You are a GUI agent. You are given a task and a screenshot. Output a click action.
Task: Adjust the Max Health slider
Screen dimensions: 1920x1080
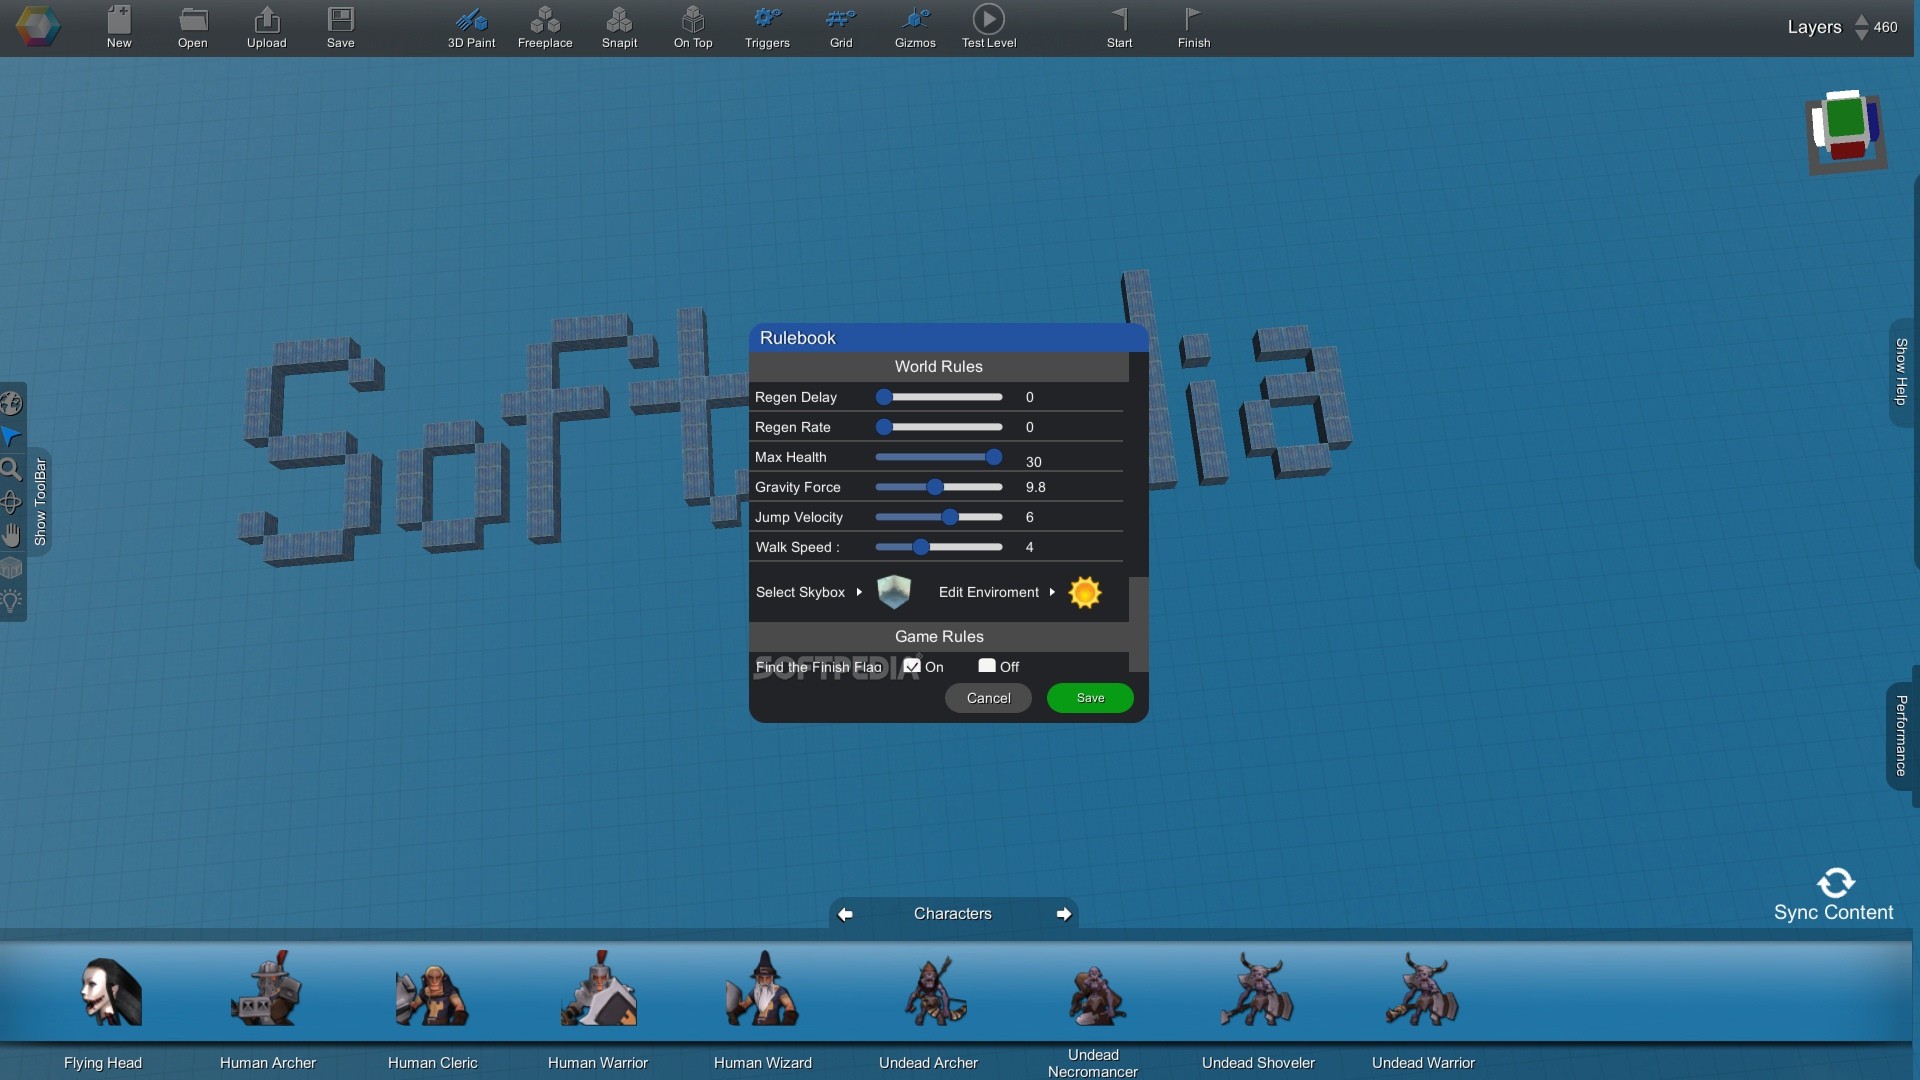(x=939, y=457)
